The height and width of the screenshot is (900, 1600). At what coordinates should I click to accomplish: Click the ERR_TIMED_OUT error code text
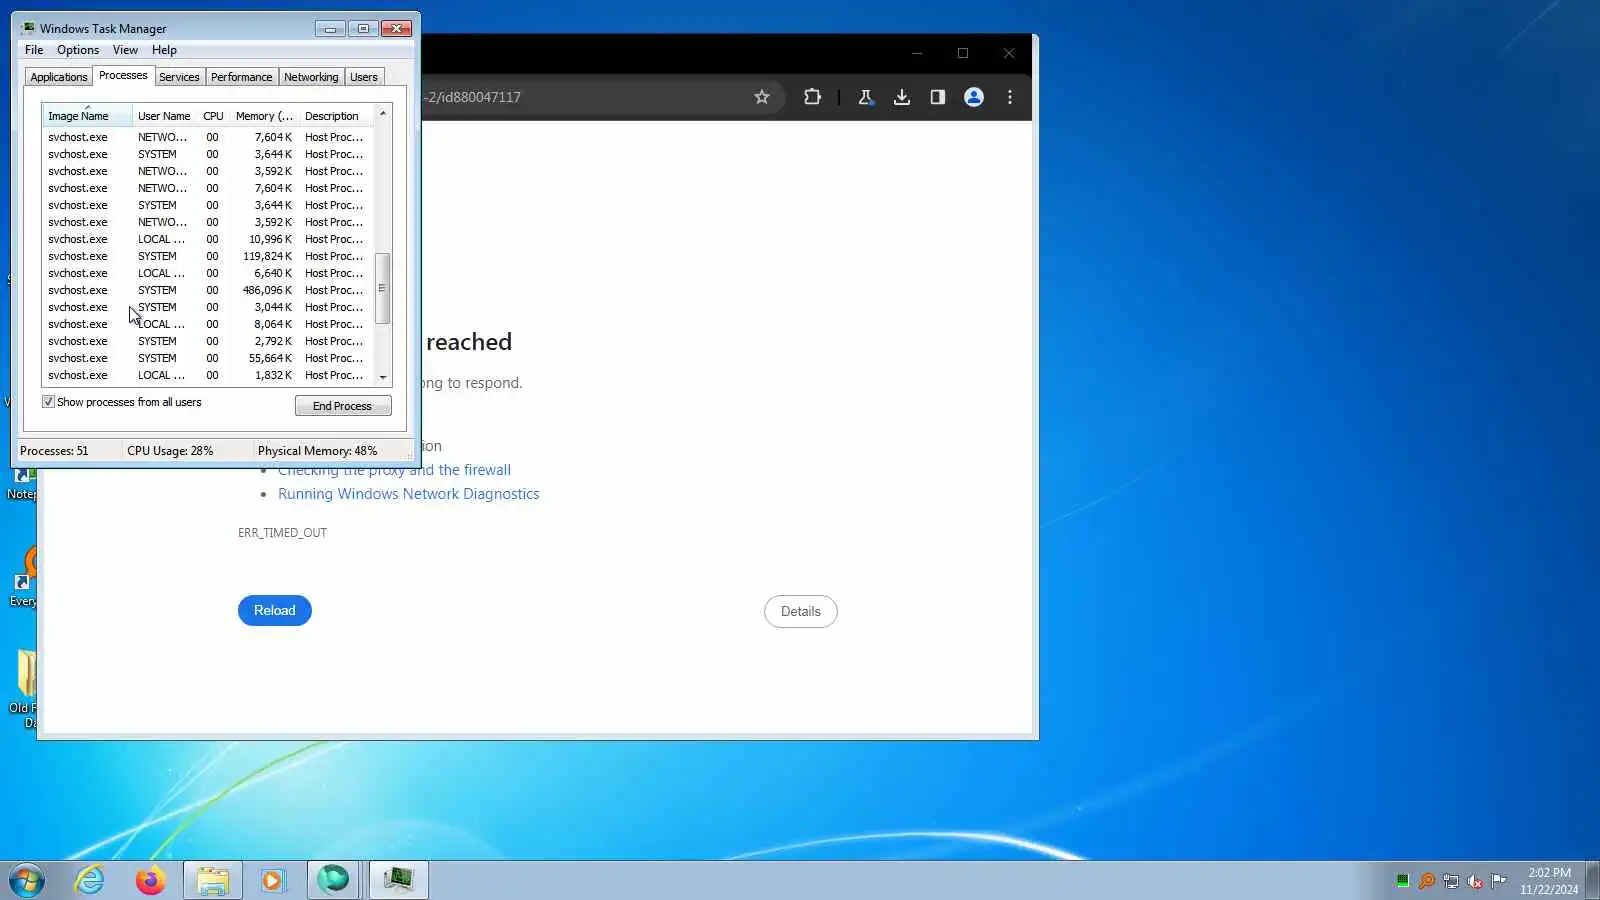pyautogui.click(x=282, y=533)
